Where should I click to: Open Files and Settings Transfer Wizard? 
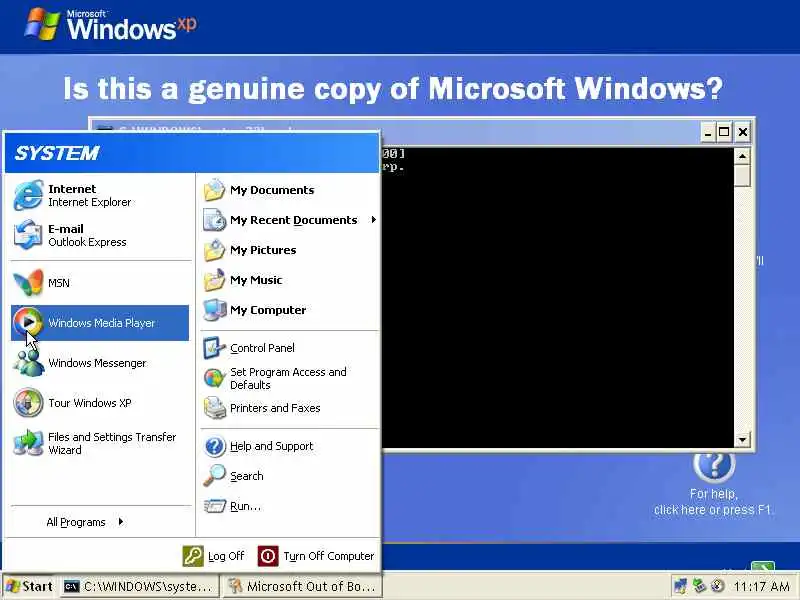100,443
